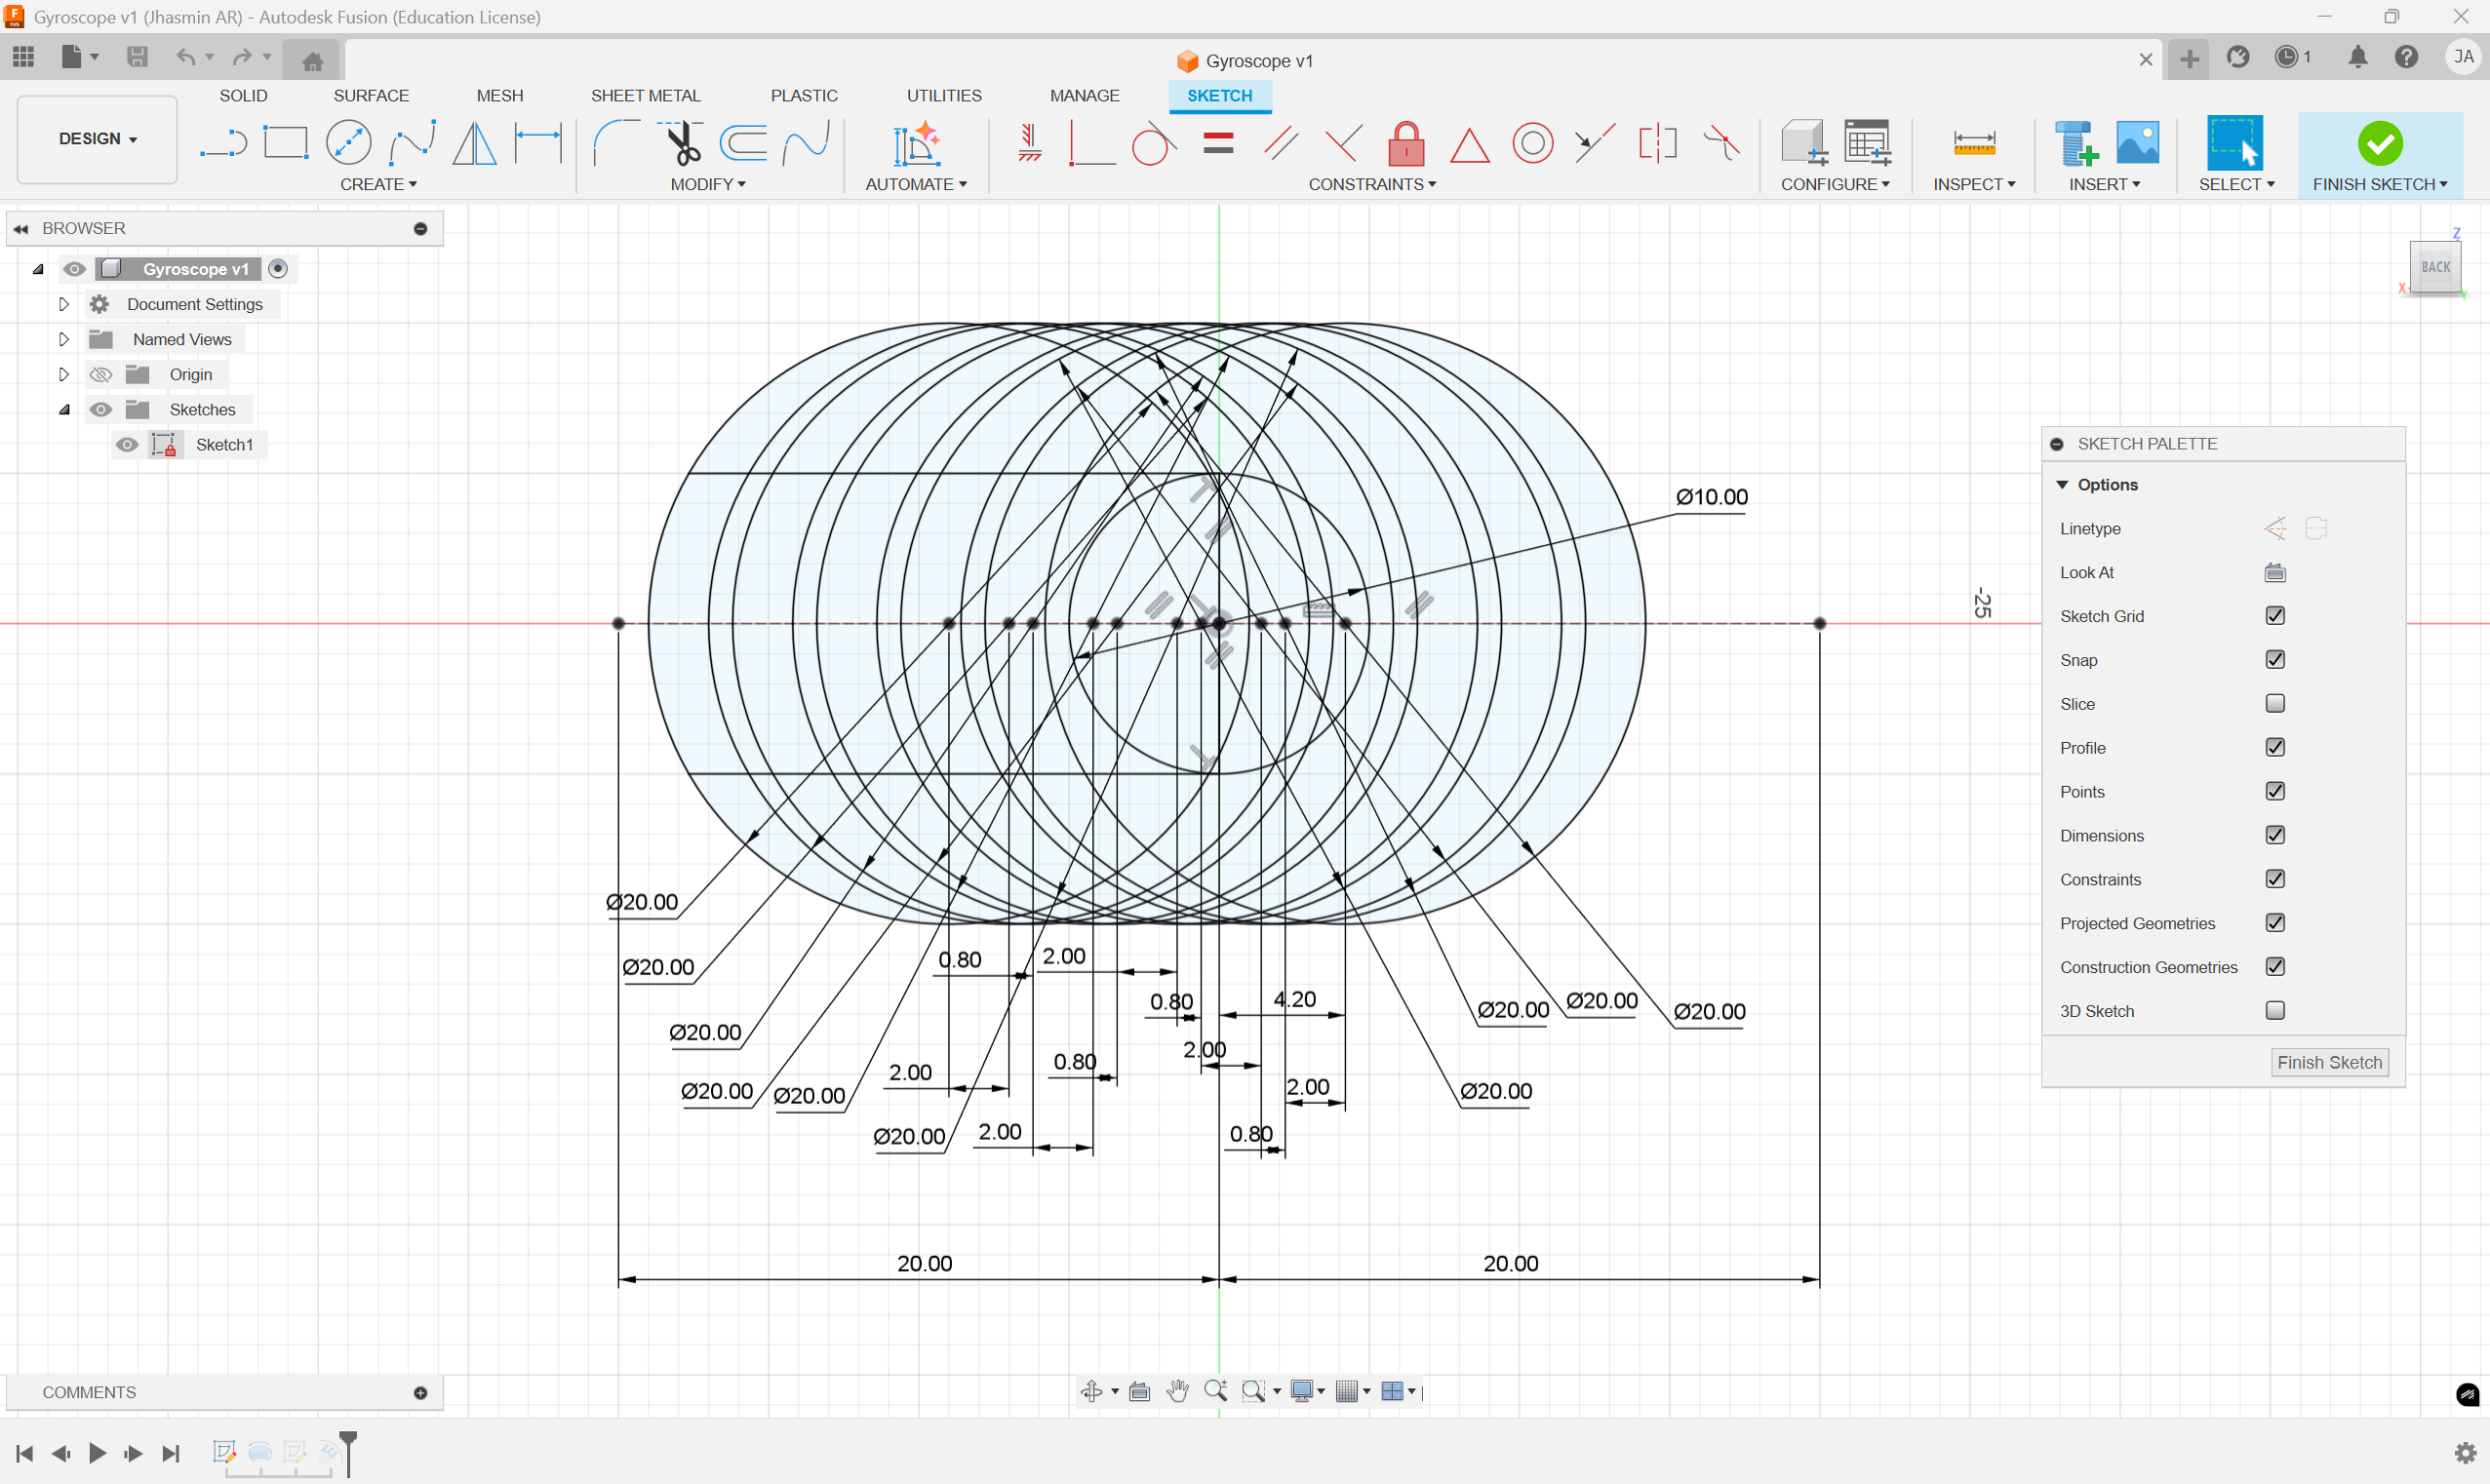Collapse the Sketches folder node
This screenshot has width=2490, height=1484.
click(63, 409)
